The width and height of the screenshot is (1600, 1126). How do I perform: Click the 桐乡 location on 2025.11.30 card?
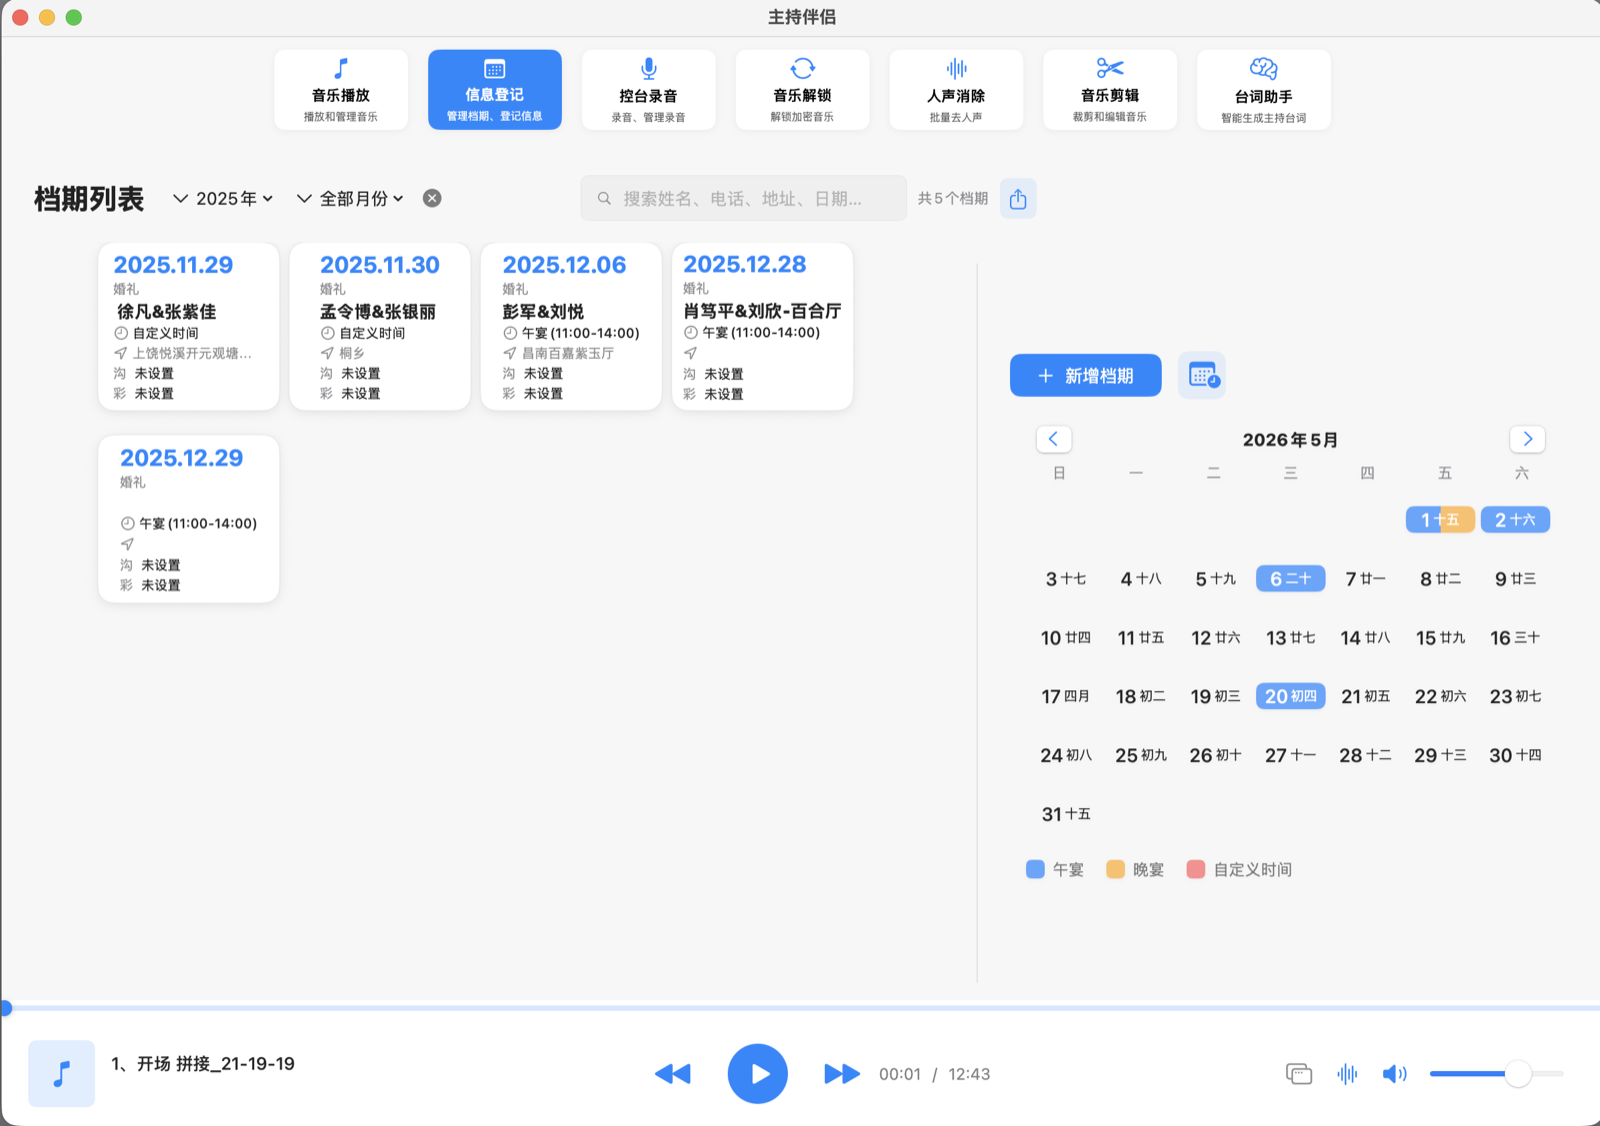(x=352, y=353)
